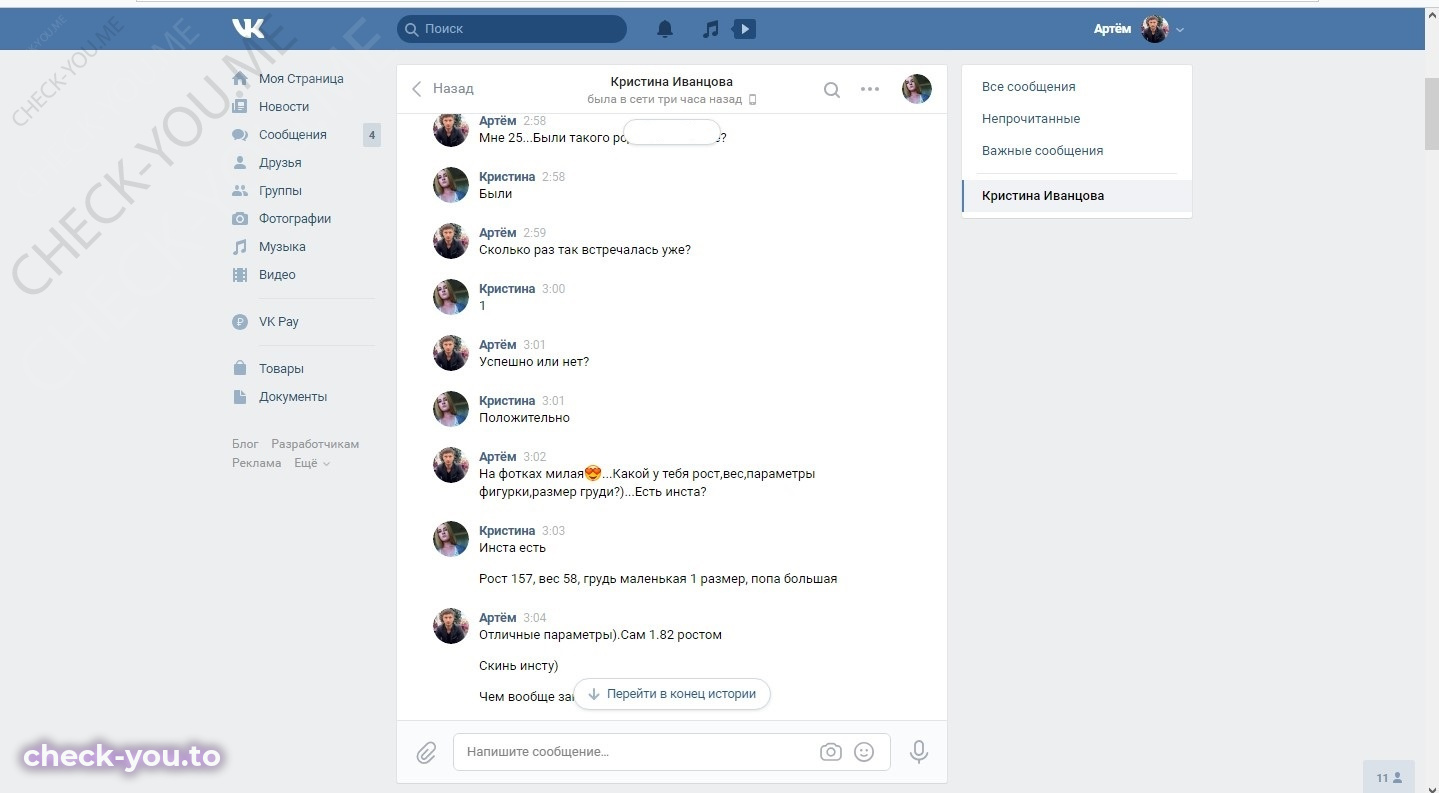Open emoji picker smiley icon

tap(864, 752)
